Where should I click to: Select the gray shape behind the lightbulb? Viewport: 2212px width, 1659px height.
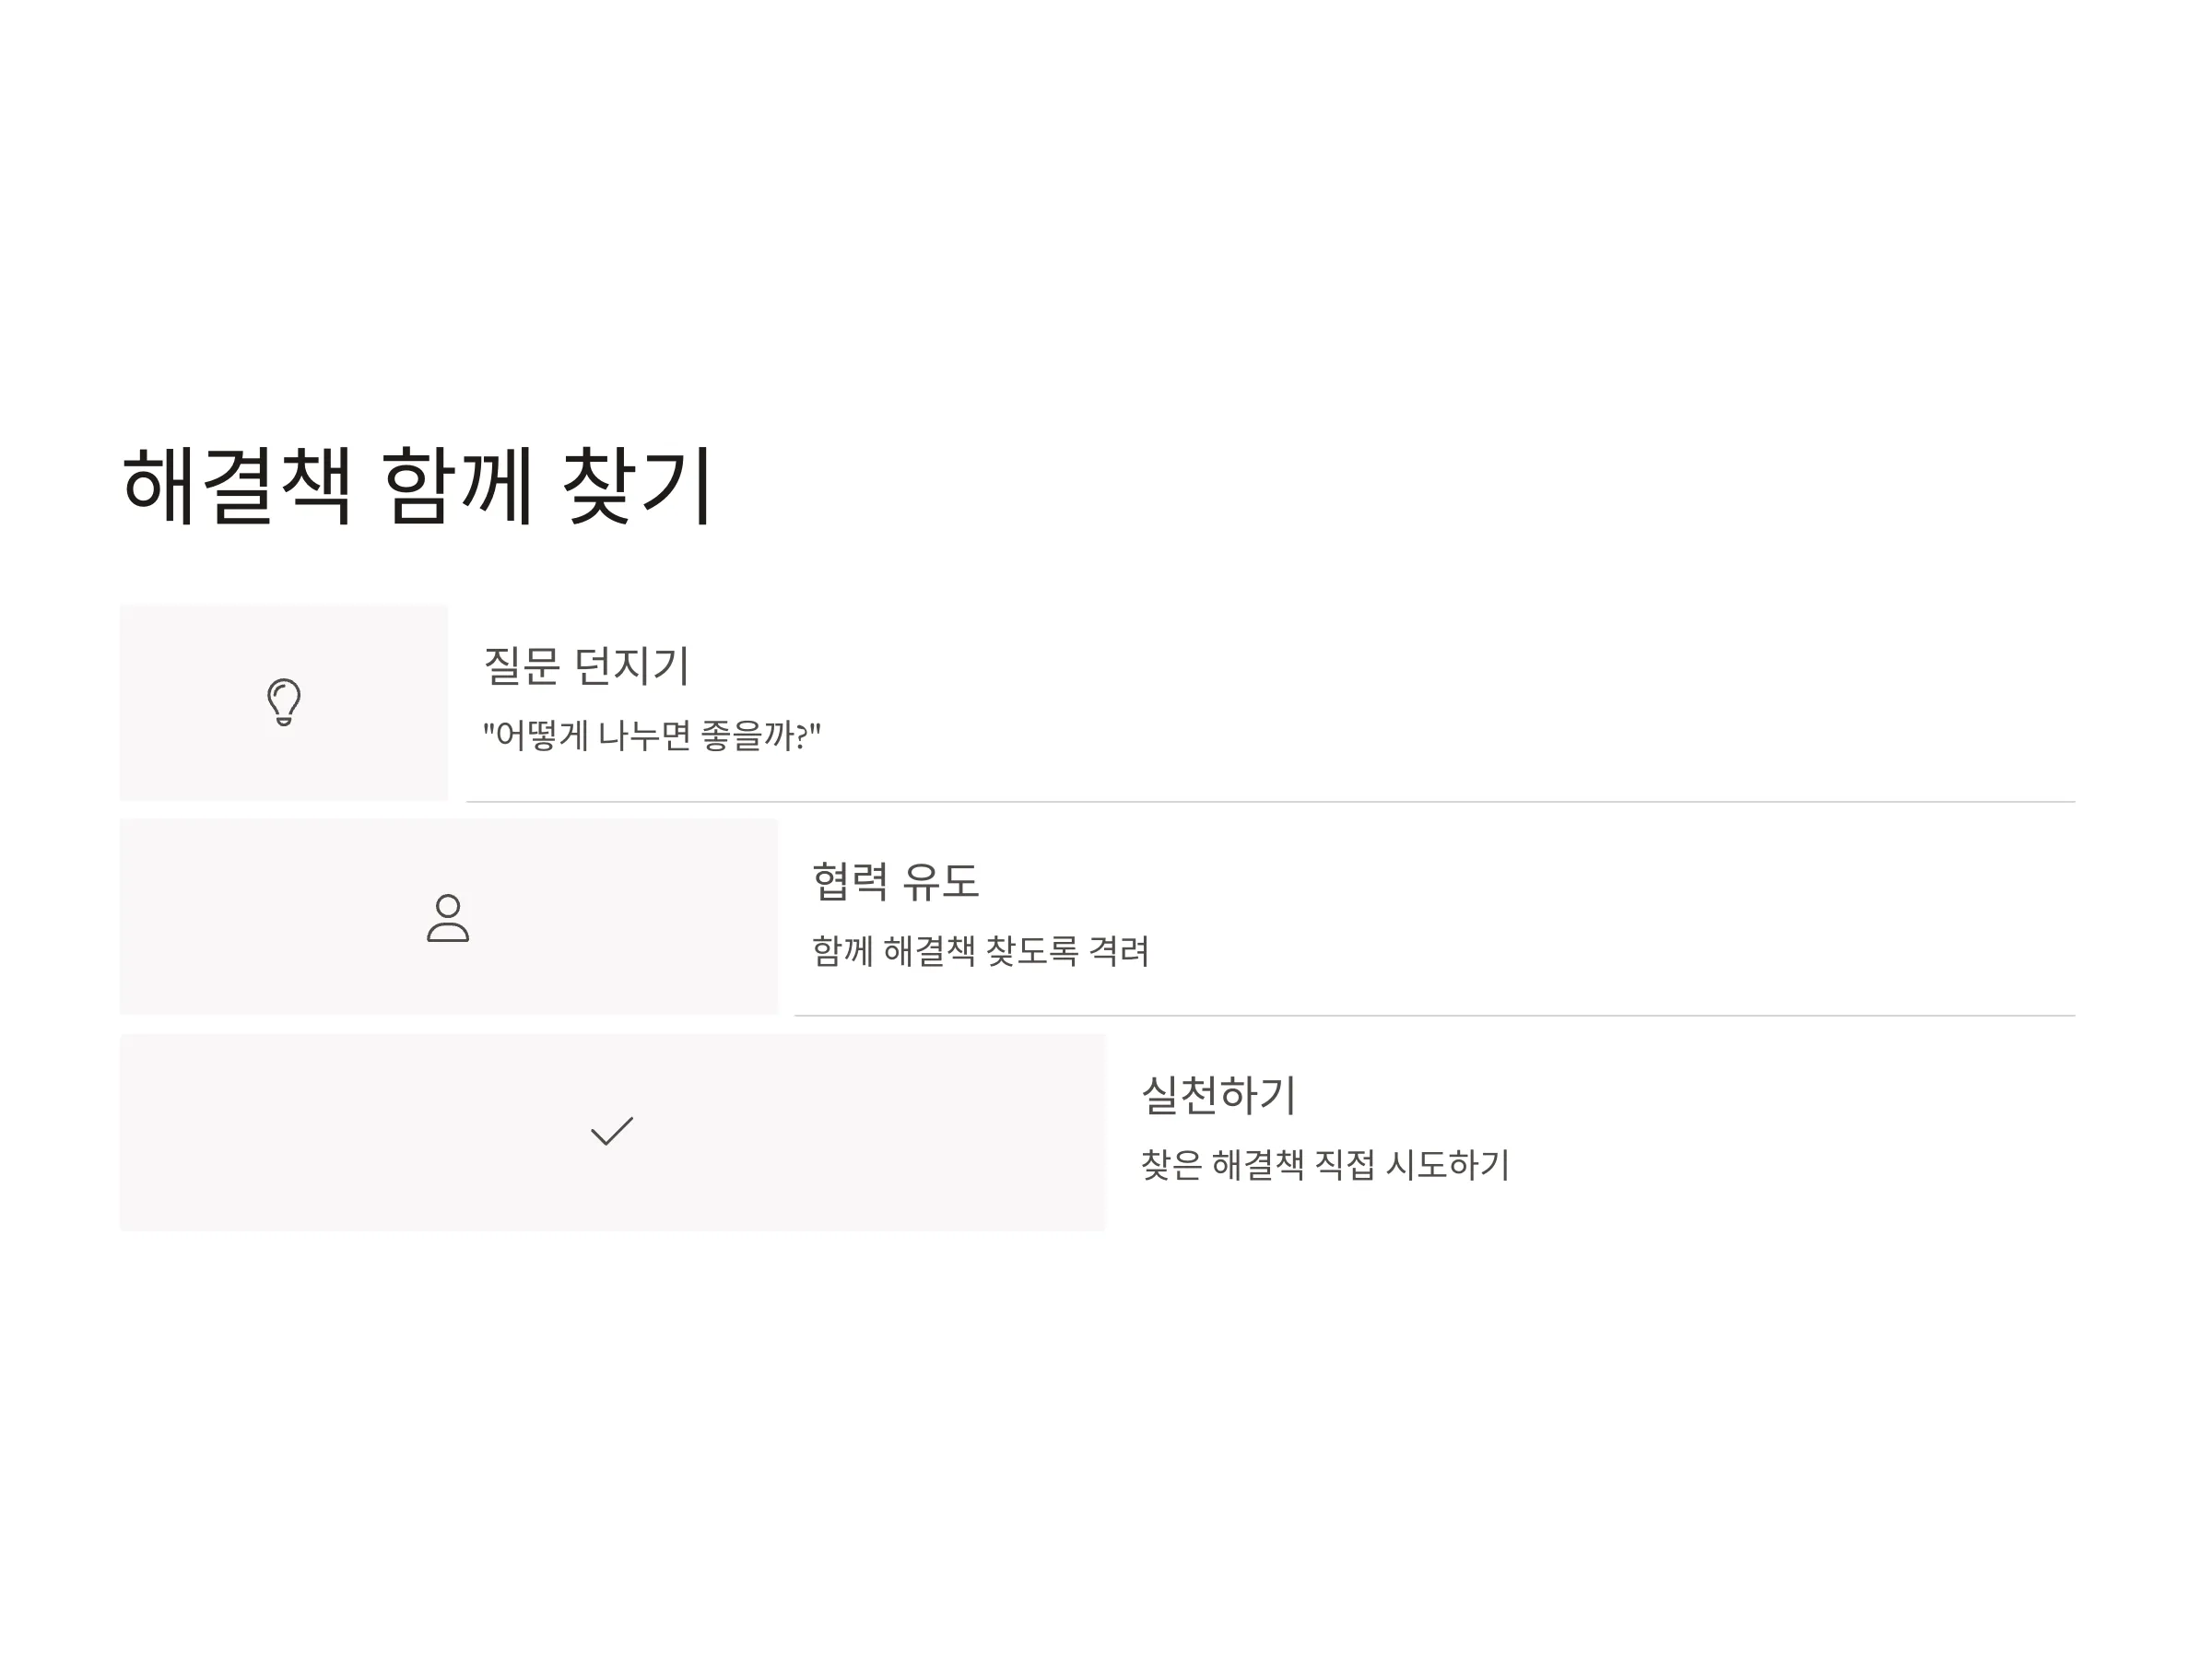coord(284,702)
